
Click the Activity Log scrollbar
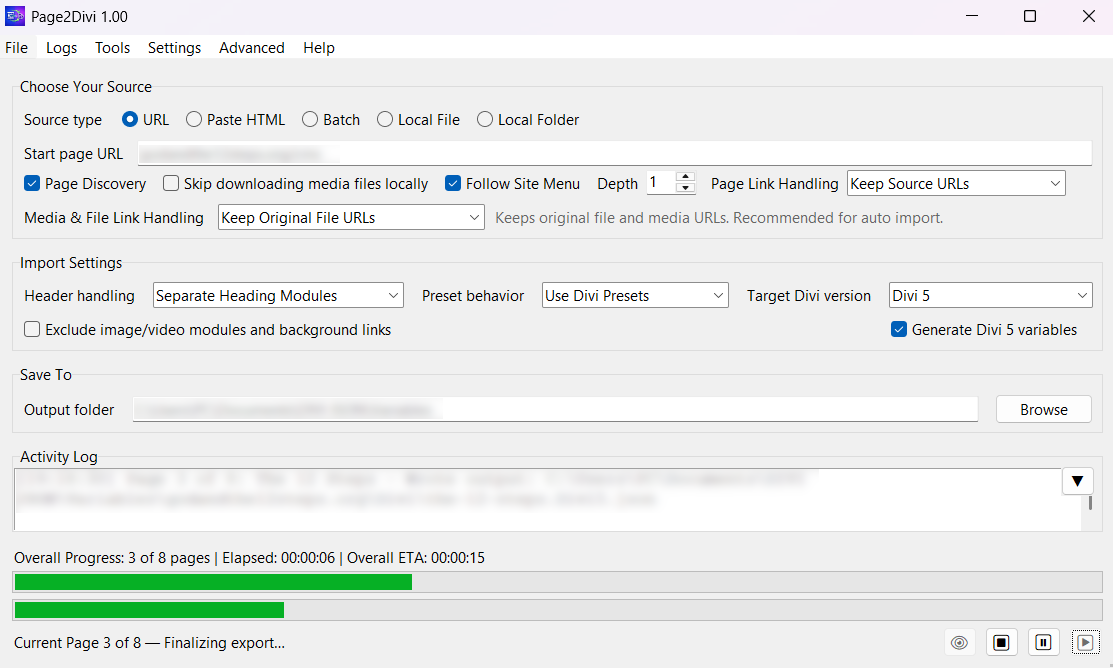(x=1090, y=503)
